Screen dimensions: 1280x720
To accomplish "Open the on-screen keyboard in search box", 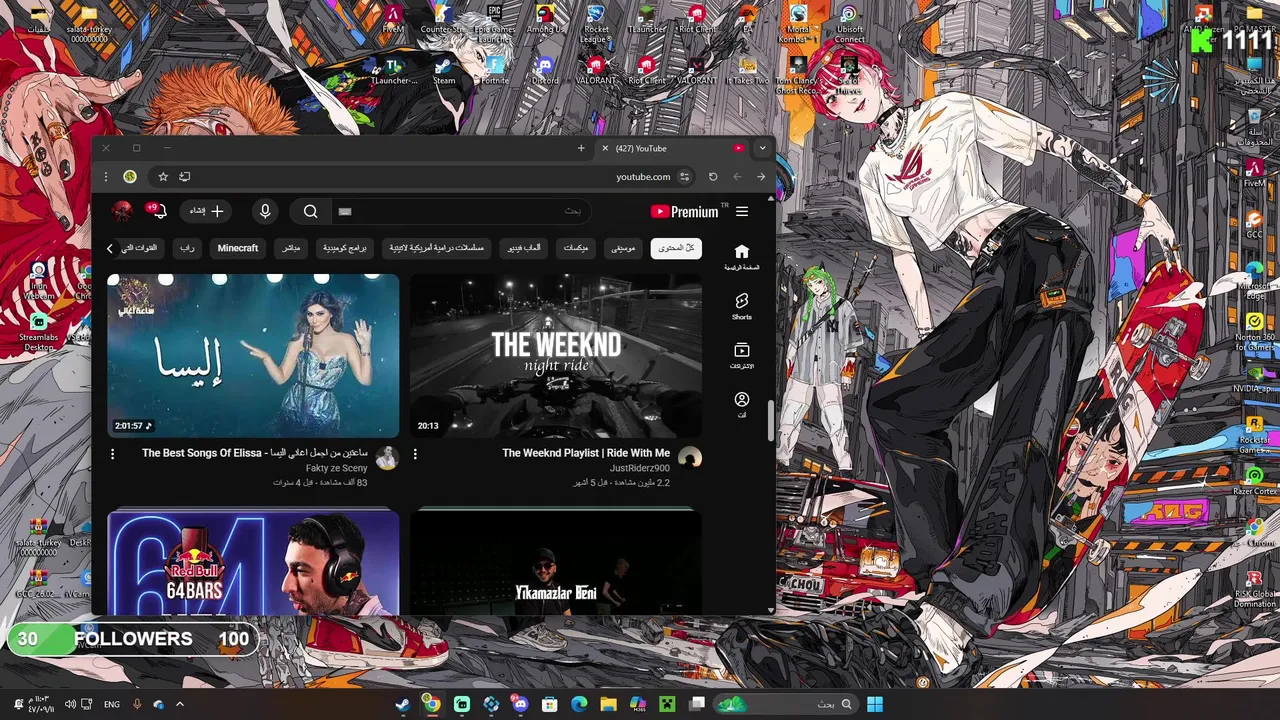I will coord(345,211).
